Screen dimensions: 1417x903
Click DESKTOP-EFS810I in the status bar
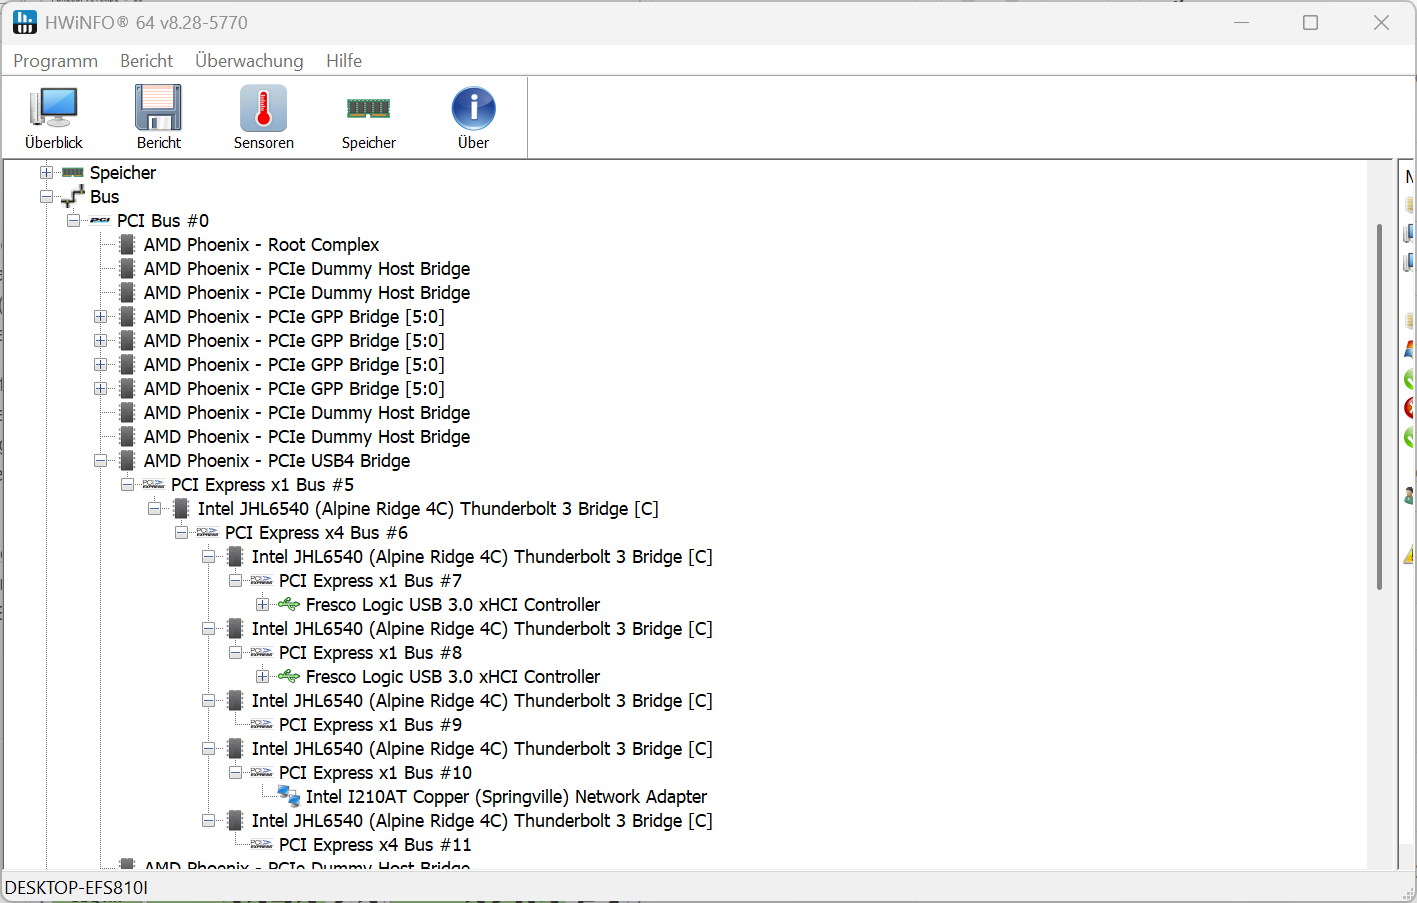(x=76, y=887)
